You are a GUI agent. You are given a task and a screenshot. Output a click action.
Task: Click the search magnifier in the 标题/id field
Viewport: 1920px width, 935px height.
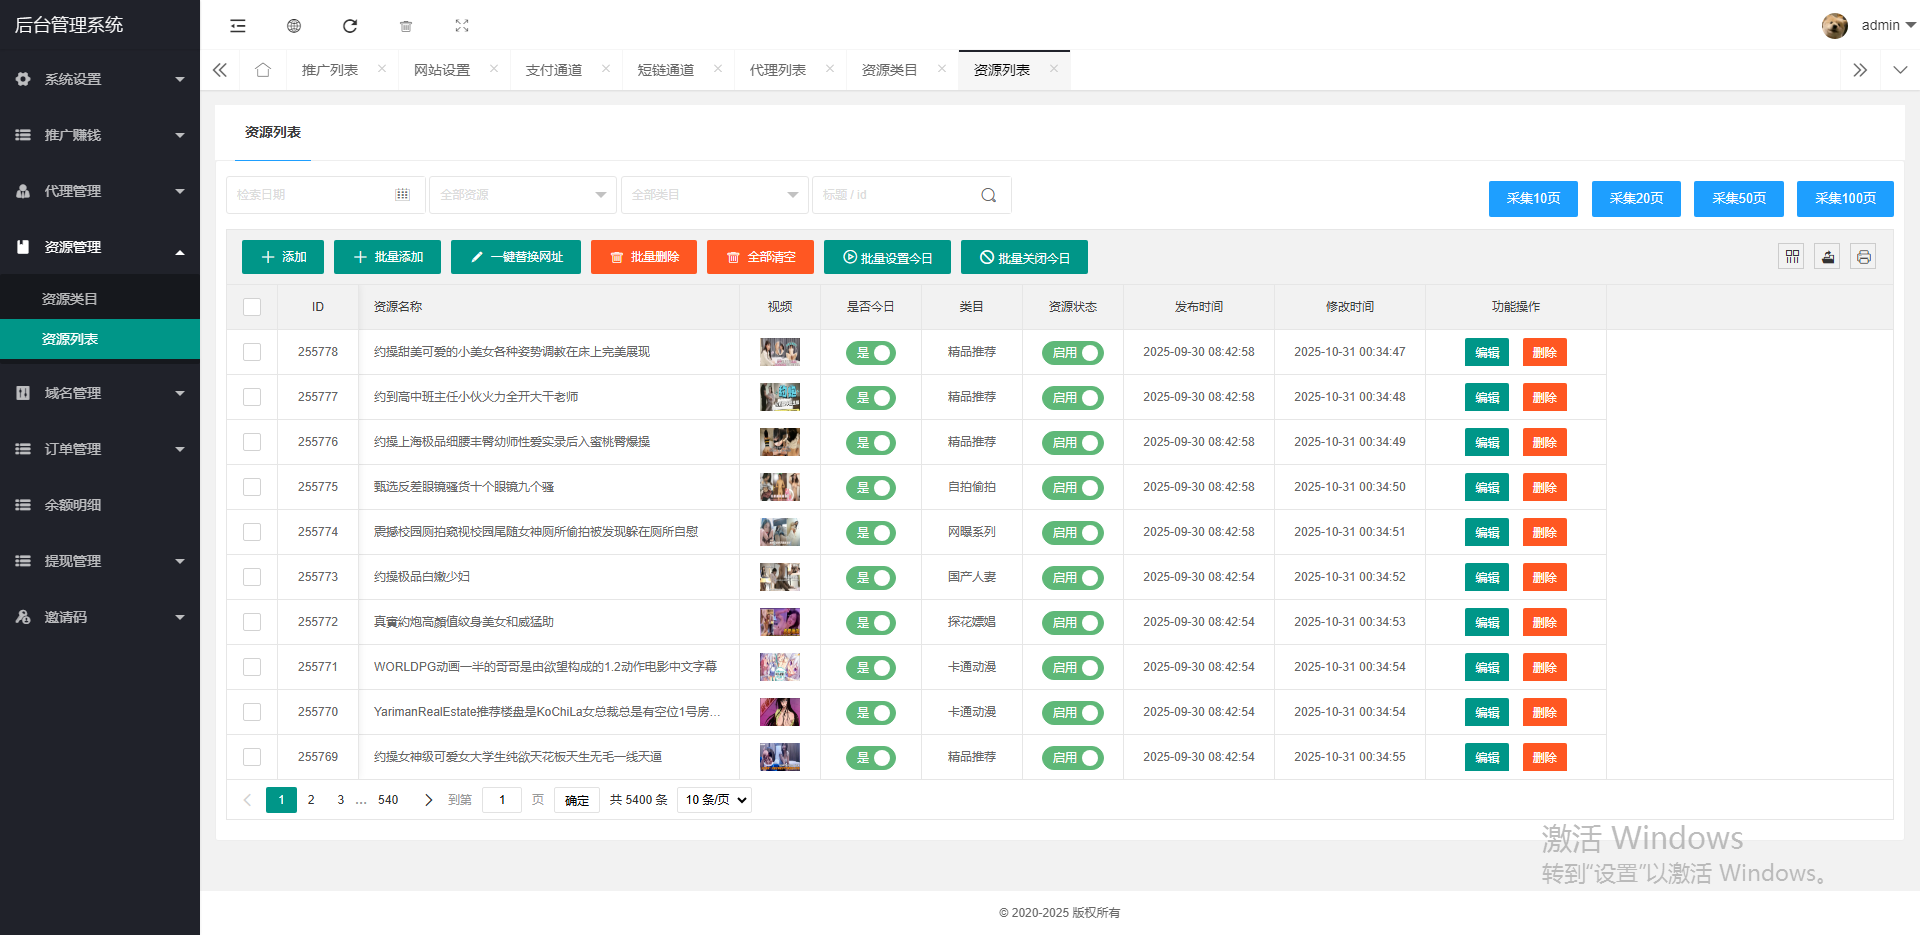click(988, 195)
